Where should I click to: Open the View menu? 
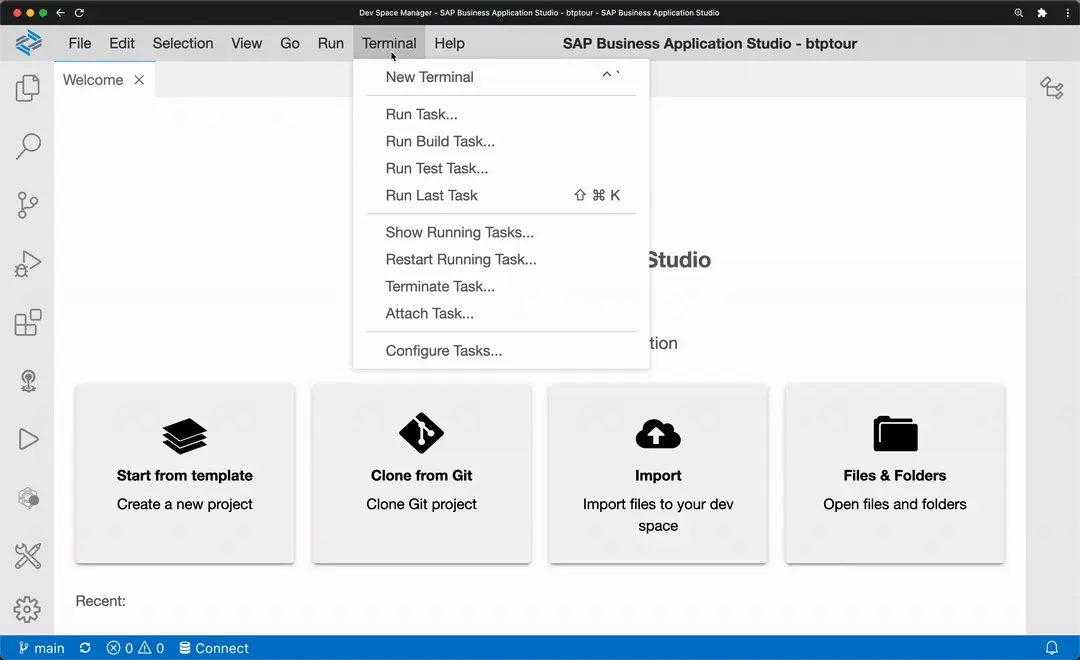pos(246,43)
